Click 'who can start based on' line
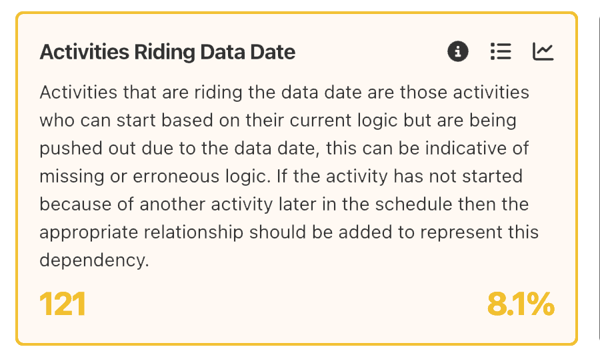The height and width of the screenshot is (361, 600). click(x=140, y=121)
